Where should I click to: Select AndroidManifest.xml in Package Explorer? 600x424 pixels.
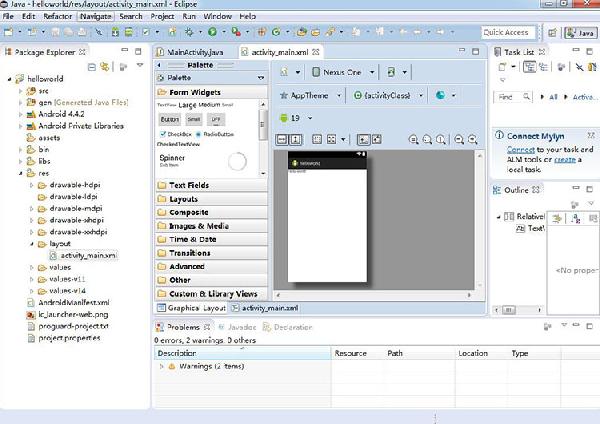pos(68,303)
